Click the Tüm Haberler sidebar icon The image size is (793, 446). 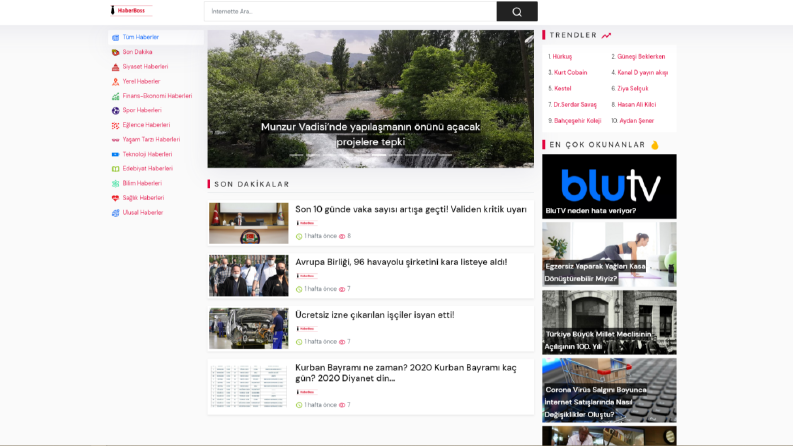click(115, 37)
